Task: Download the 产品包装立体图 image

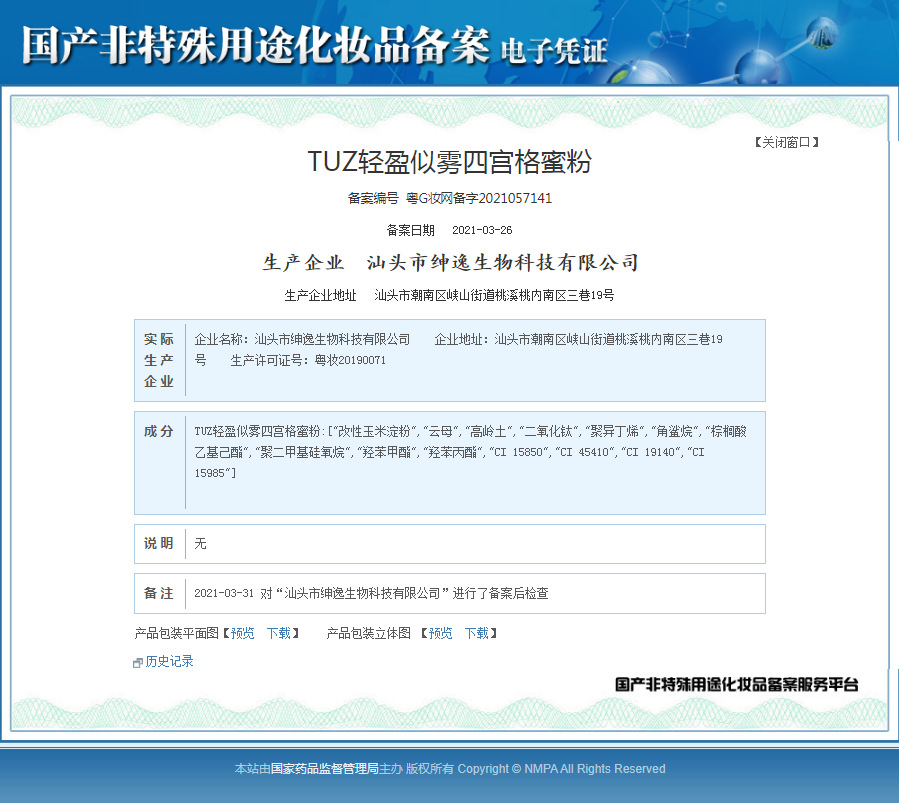Action: click(476, 633)
